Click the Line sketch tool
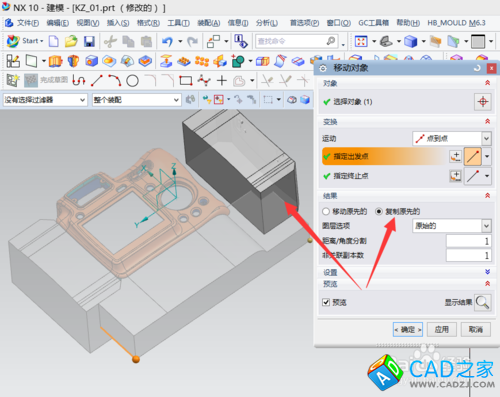The width and height of the screenshot is (500, 397). click(x=97, y=81)
